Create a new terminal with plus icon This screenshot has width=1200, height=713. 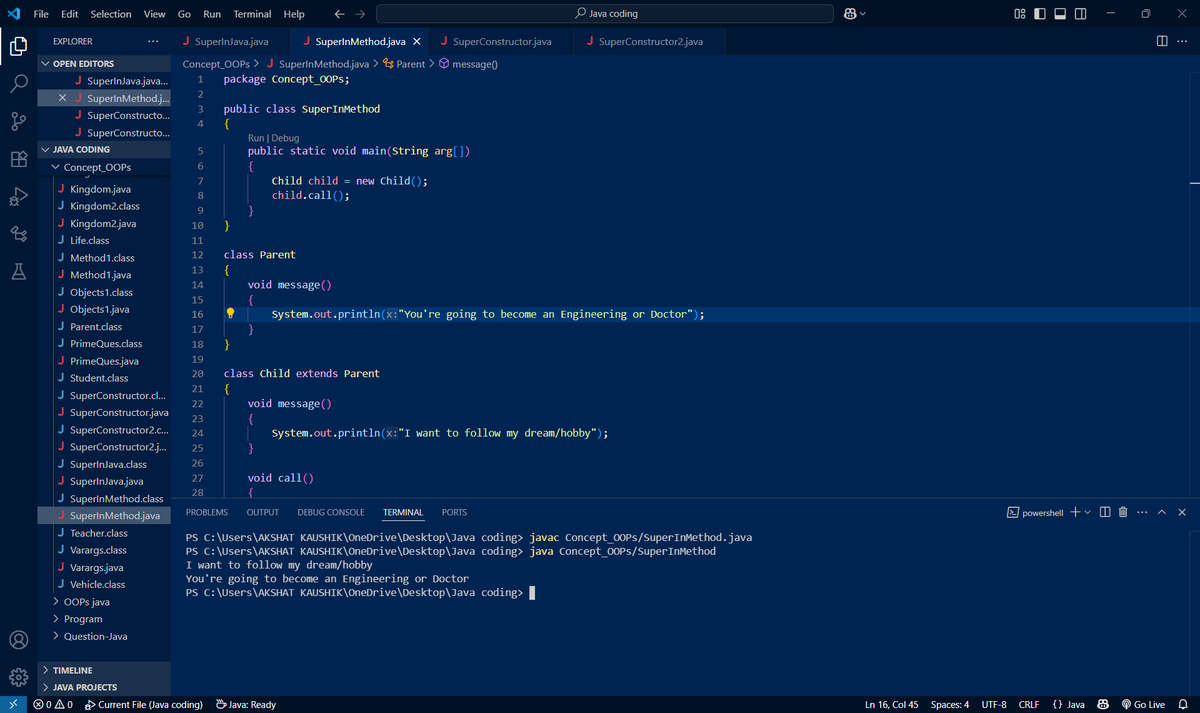point(1074,512)
